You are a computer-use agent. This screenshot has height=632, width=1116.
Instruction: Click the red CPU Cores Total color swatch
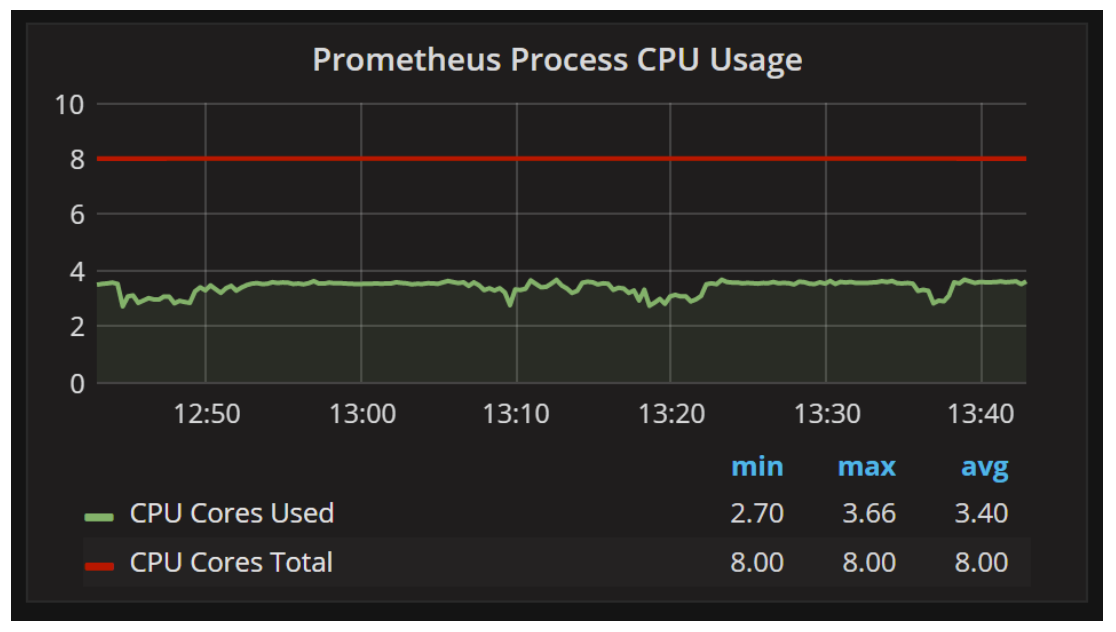(x=99, y=565)
